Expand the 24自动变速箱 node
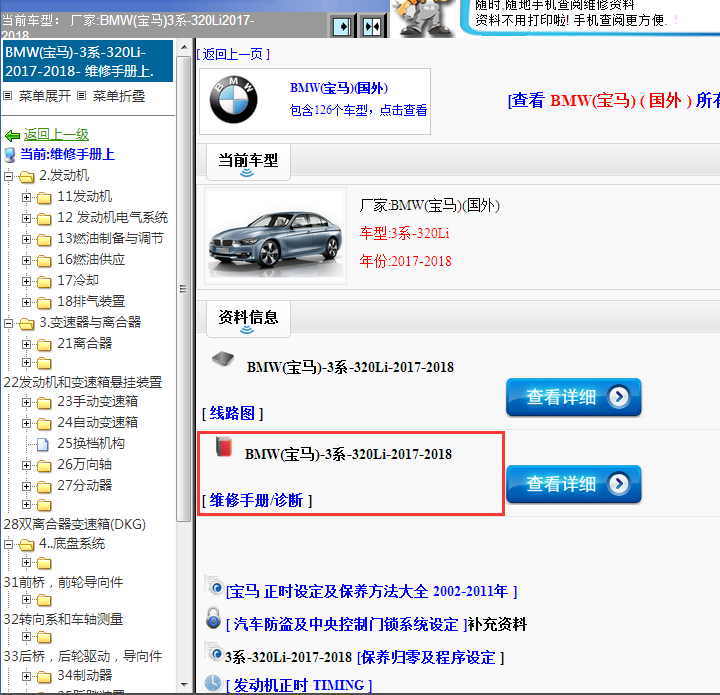720x695 pixels. [x=26, y=424]
